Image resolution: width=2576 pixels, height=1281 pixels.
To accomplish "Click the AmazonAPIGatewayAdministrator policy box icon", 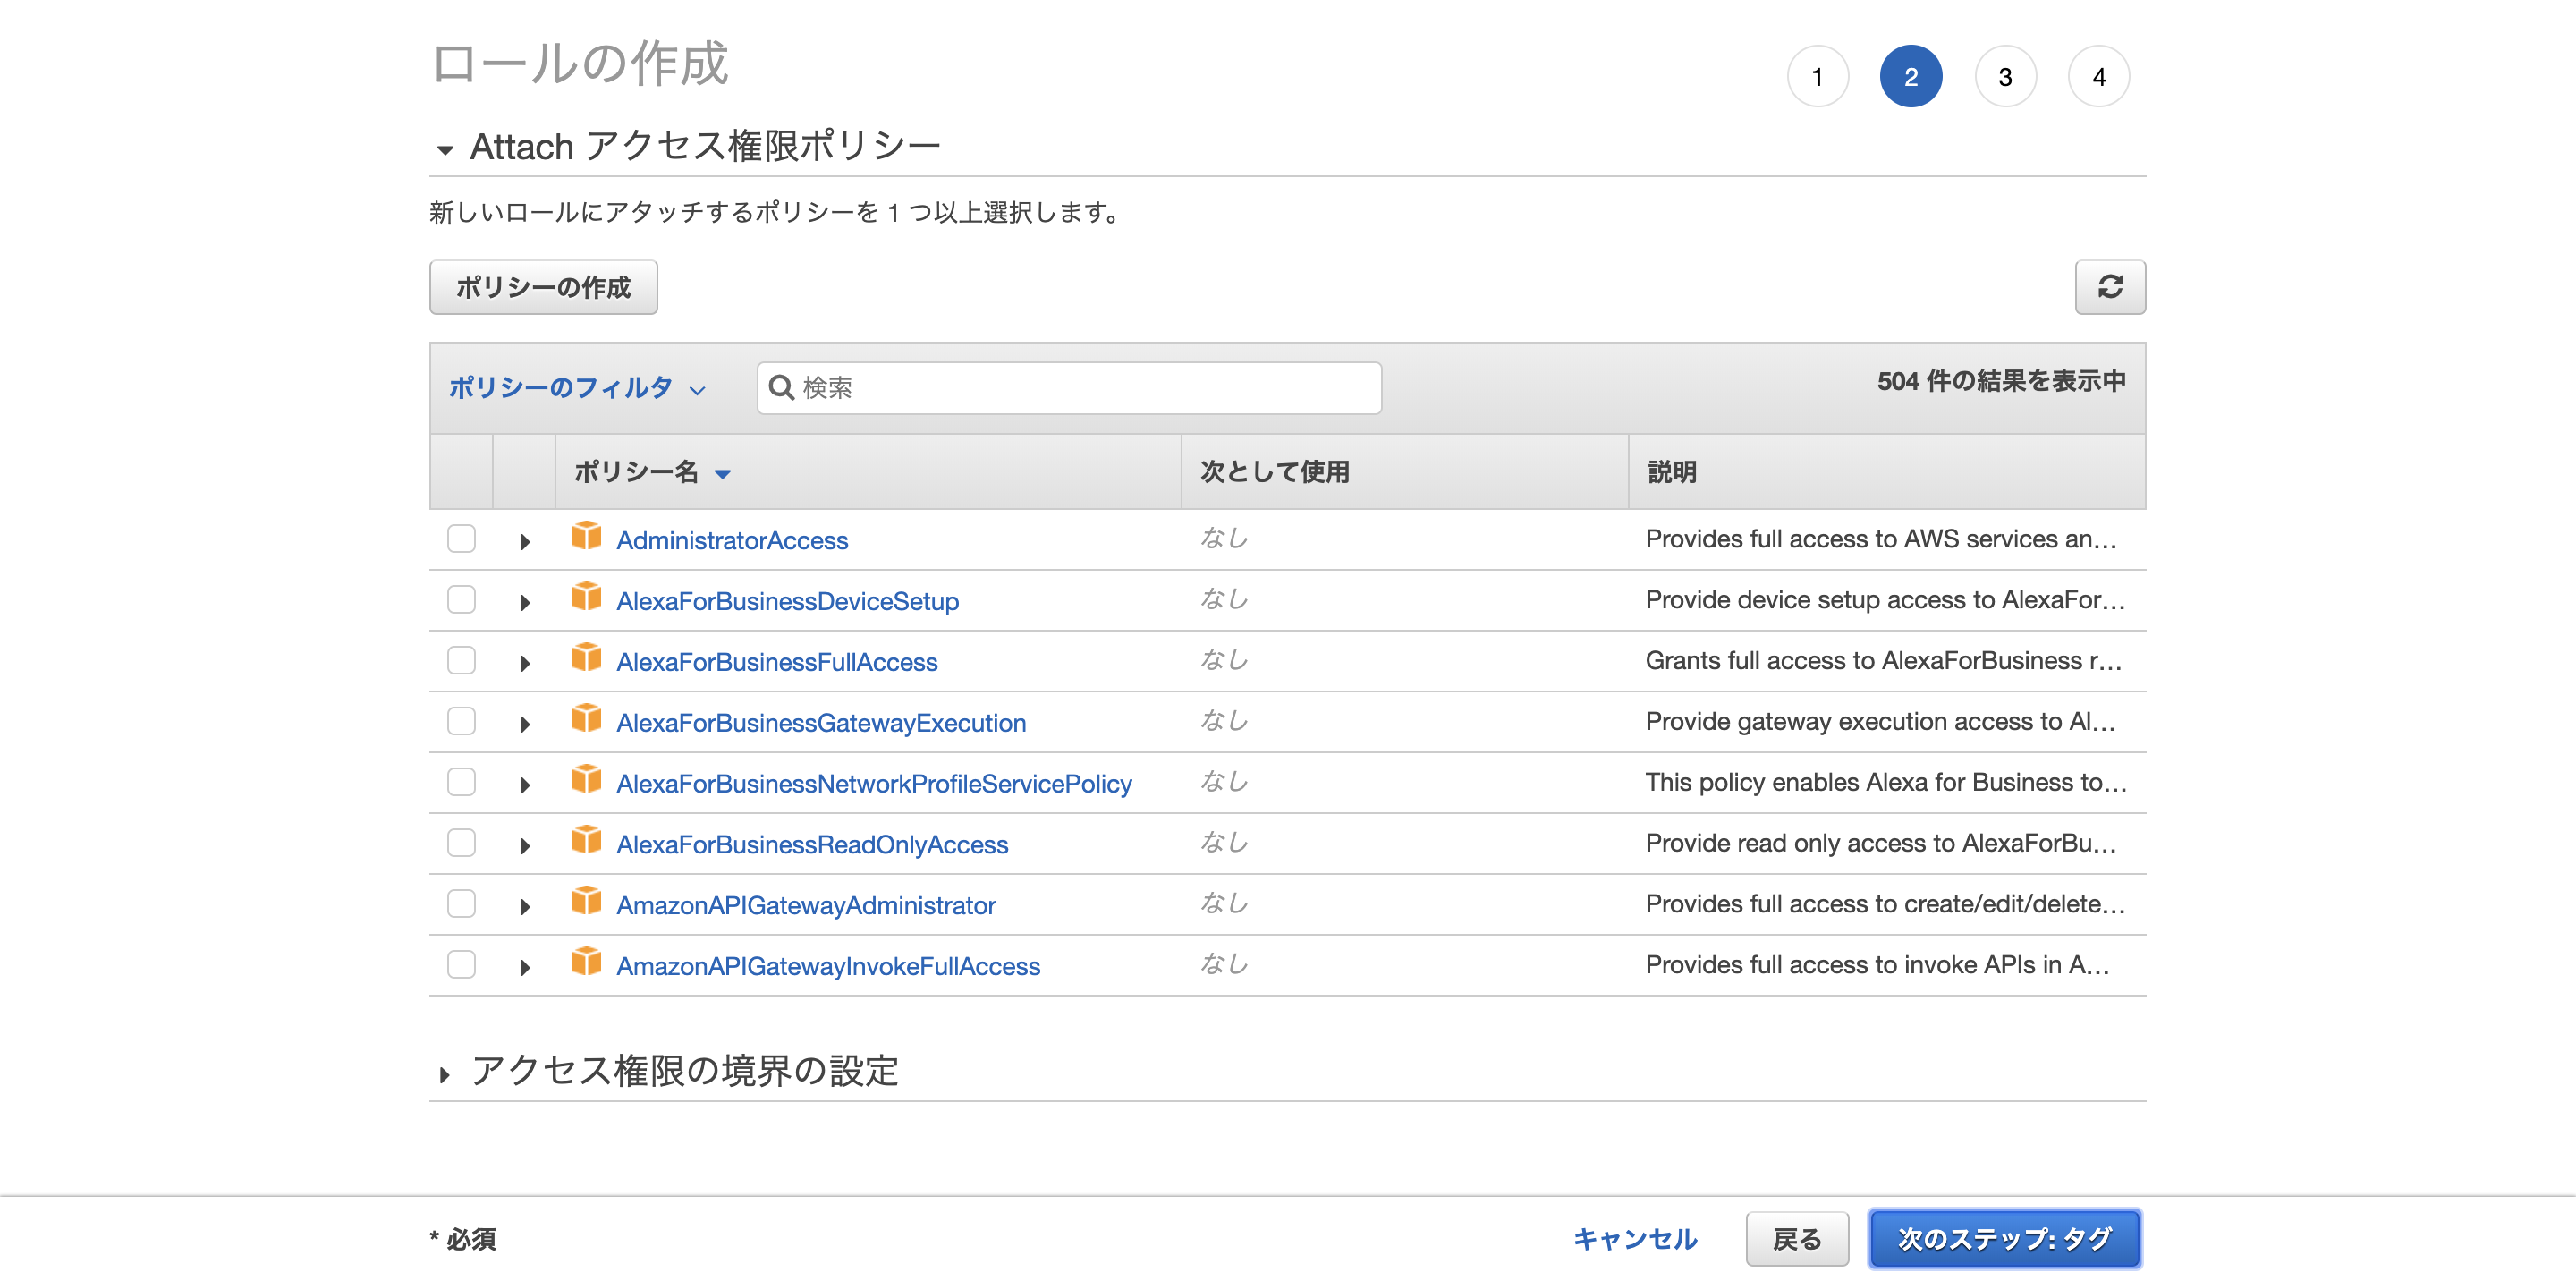I will point(586,902).
